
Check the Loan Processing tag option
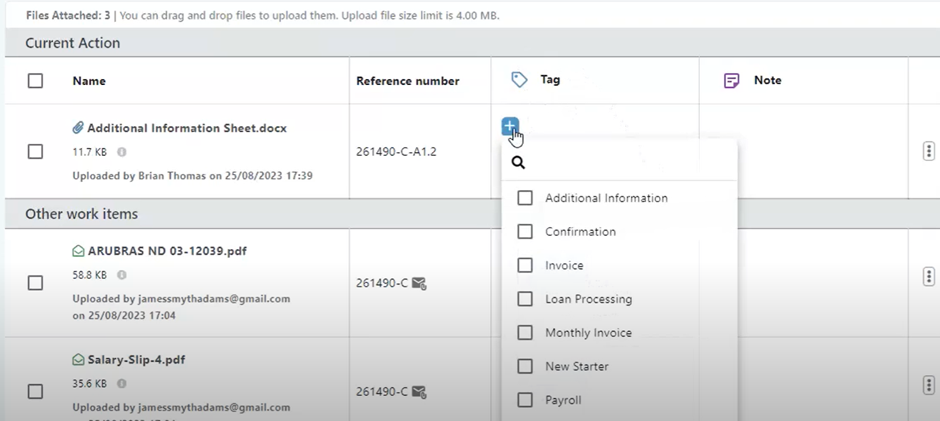[525, 299]
